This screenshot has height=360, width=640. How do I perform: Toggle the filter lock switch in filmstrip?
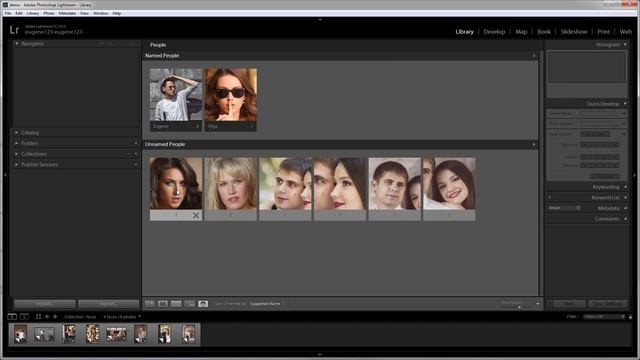[x=630, y=317]
